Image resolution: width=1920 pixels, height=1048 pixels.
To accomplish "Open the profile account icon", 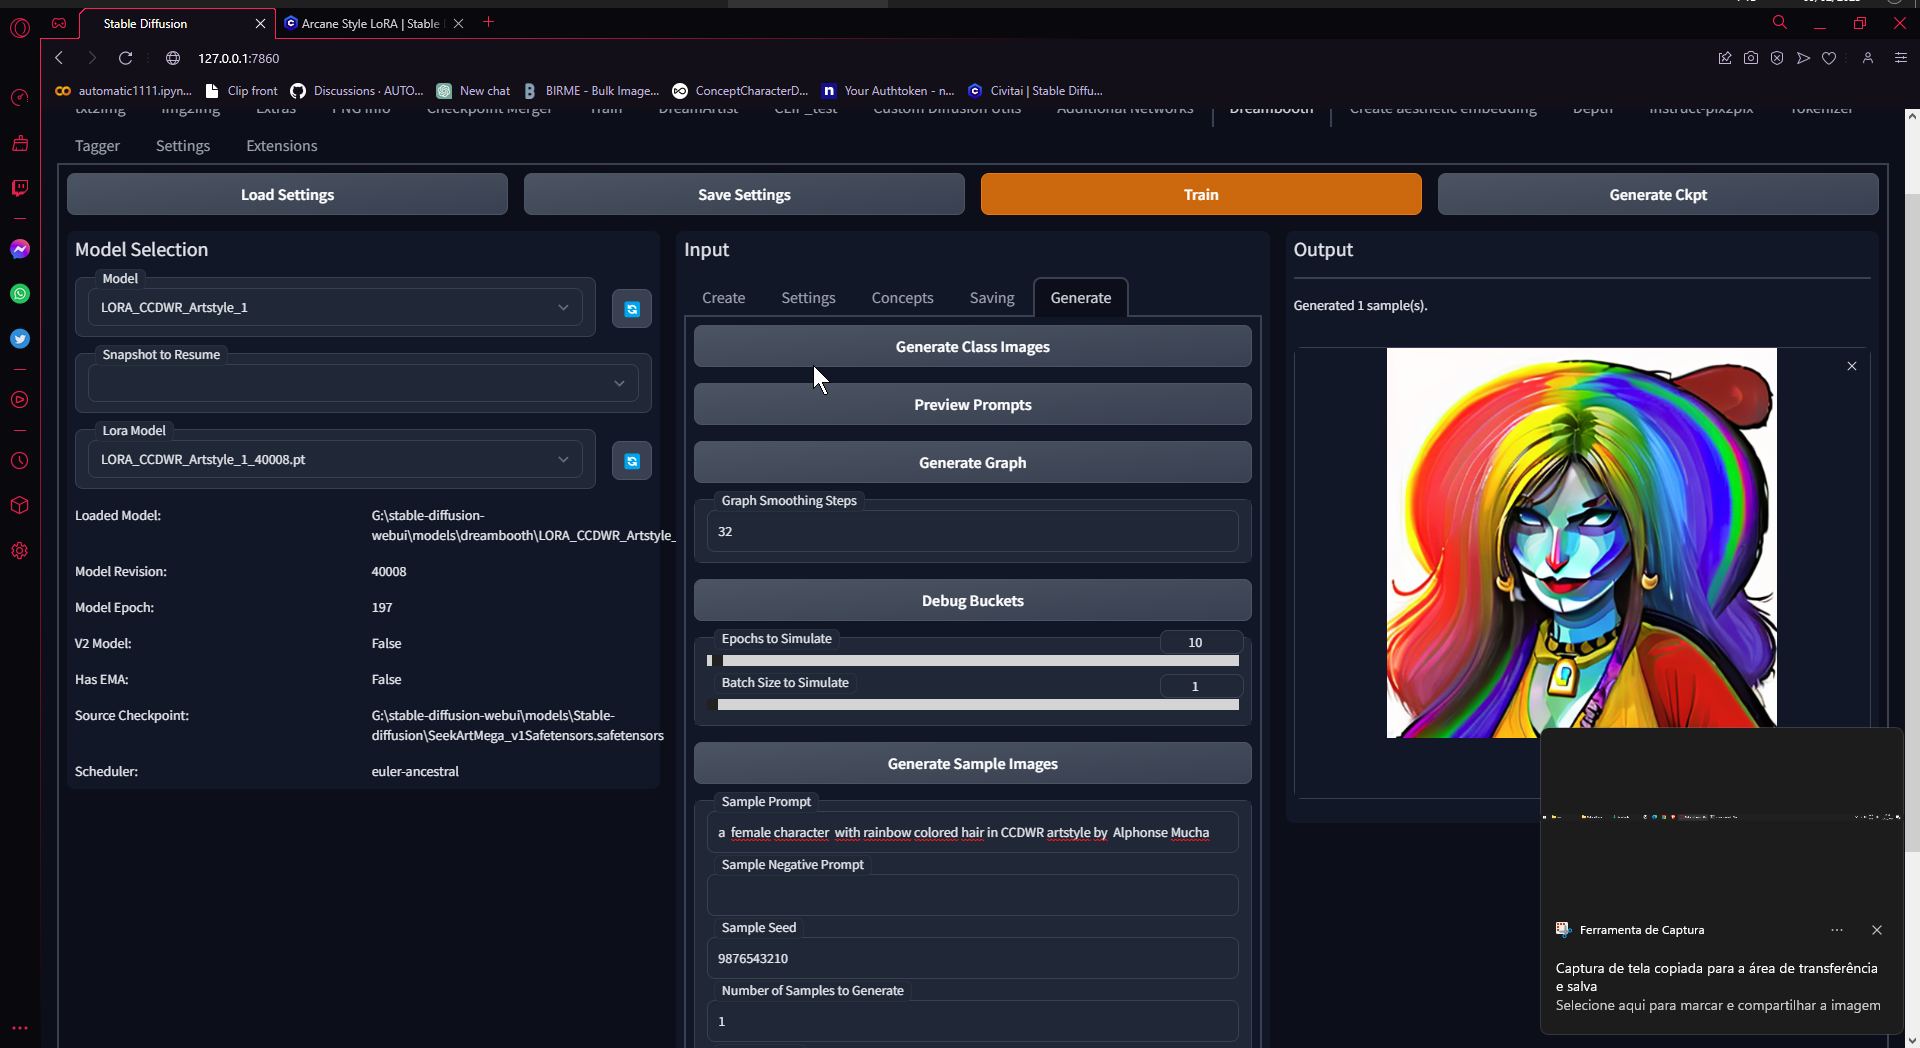I will tap(1867, 58).
